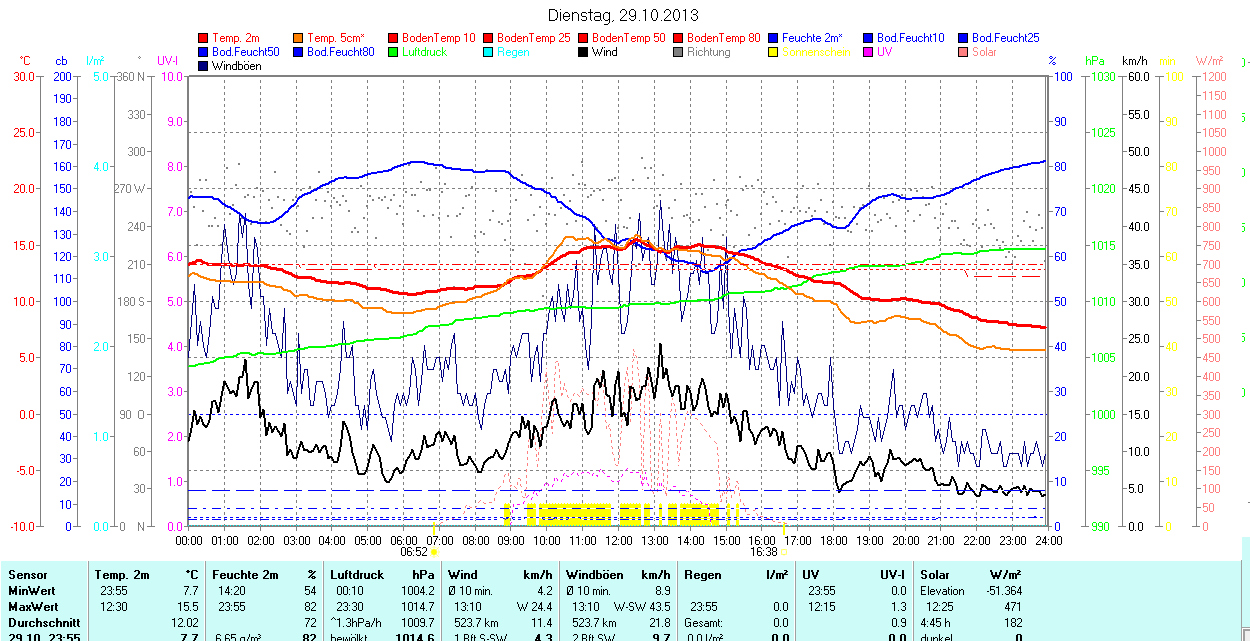Click the hPa axis unit label
Screen dimensions: 1250x641
[1095, 61]
